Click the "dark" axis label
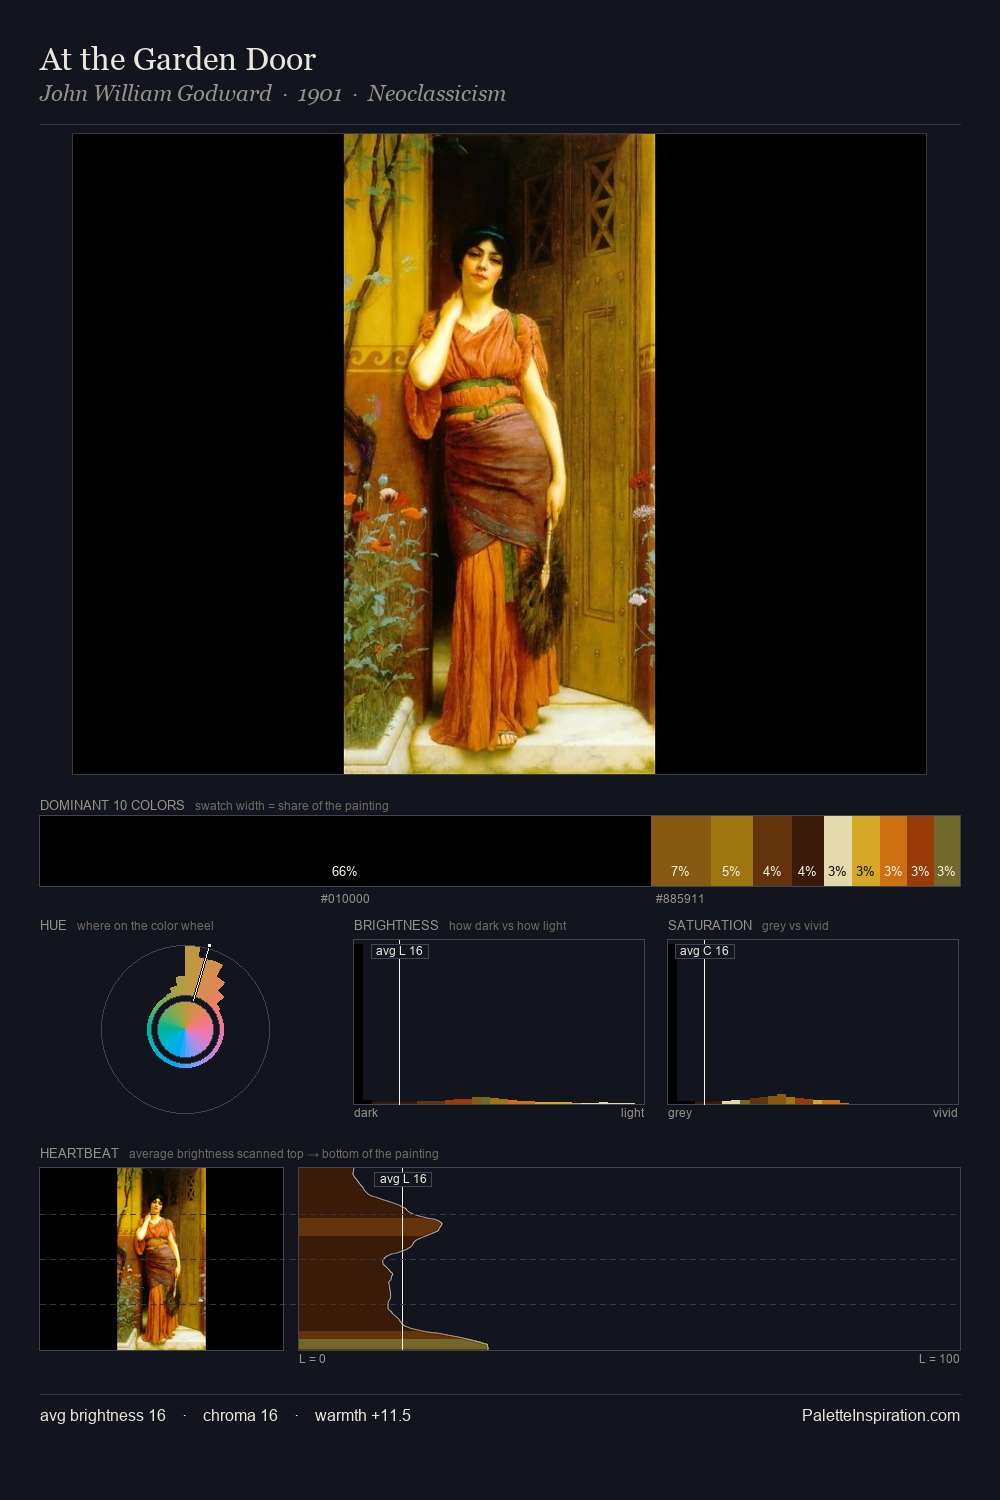Screen dimensions: 1000x1500 click(366, 1113)
